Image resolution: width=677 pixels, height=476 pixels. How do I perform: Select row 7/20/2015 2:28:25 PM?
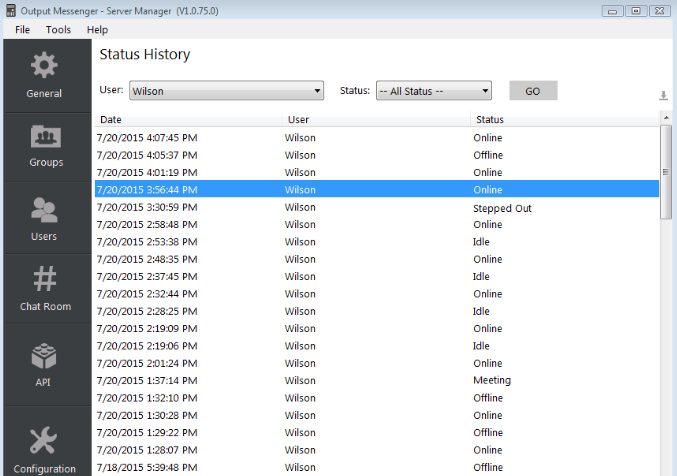pyautogui.click(x=377, y=311)
